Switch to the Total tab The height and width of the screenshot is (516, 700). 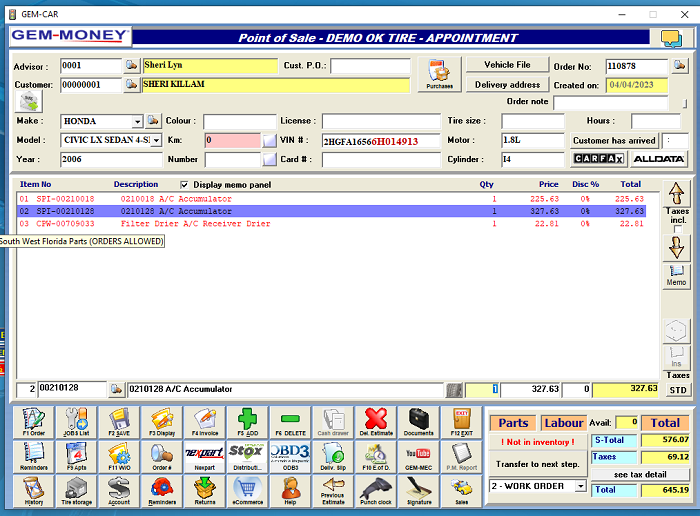(665, 423)
